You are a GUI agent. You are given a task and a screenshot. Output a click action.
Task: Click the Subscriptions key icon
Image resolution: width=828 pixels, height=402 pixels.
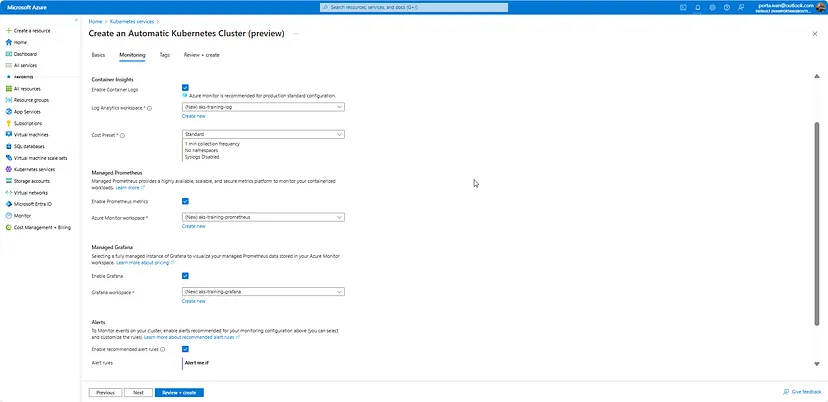click(8, 123)
